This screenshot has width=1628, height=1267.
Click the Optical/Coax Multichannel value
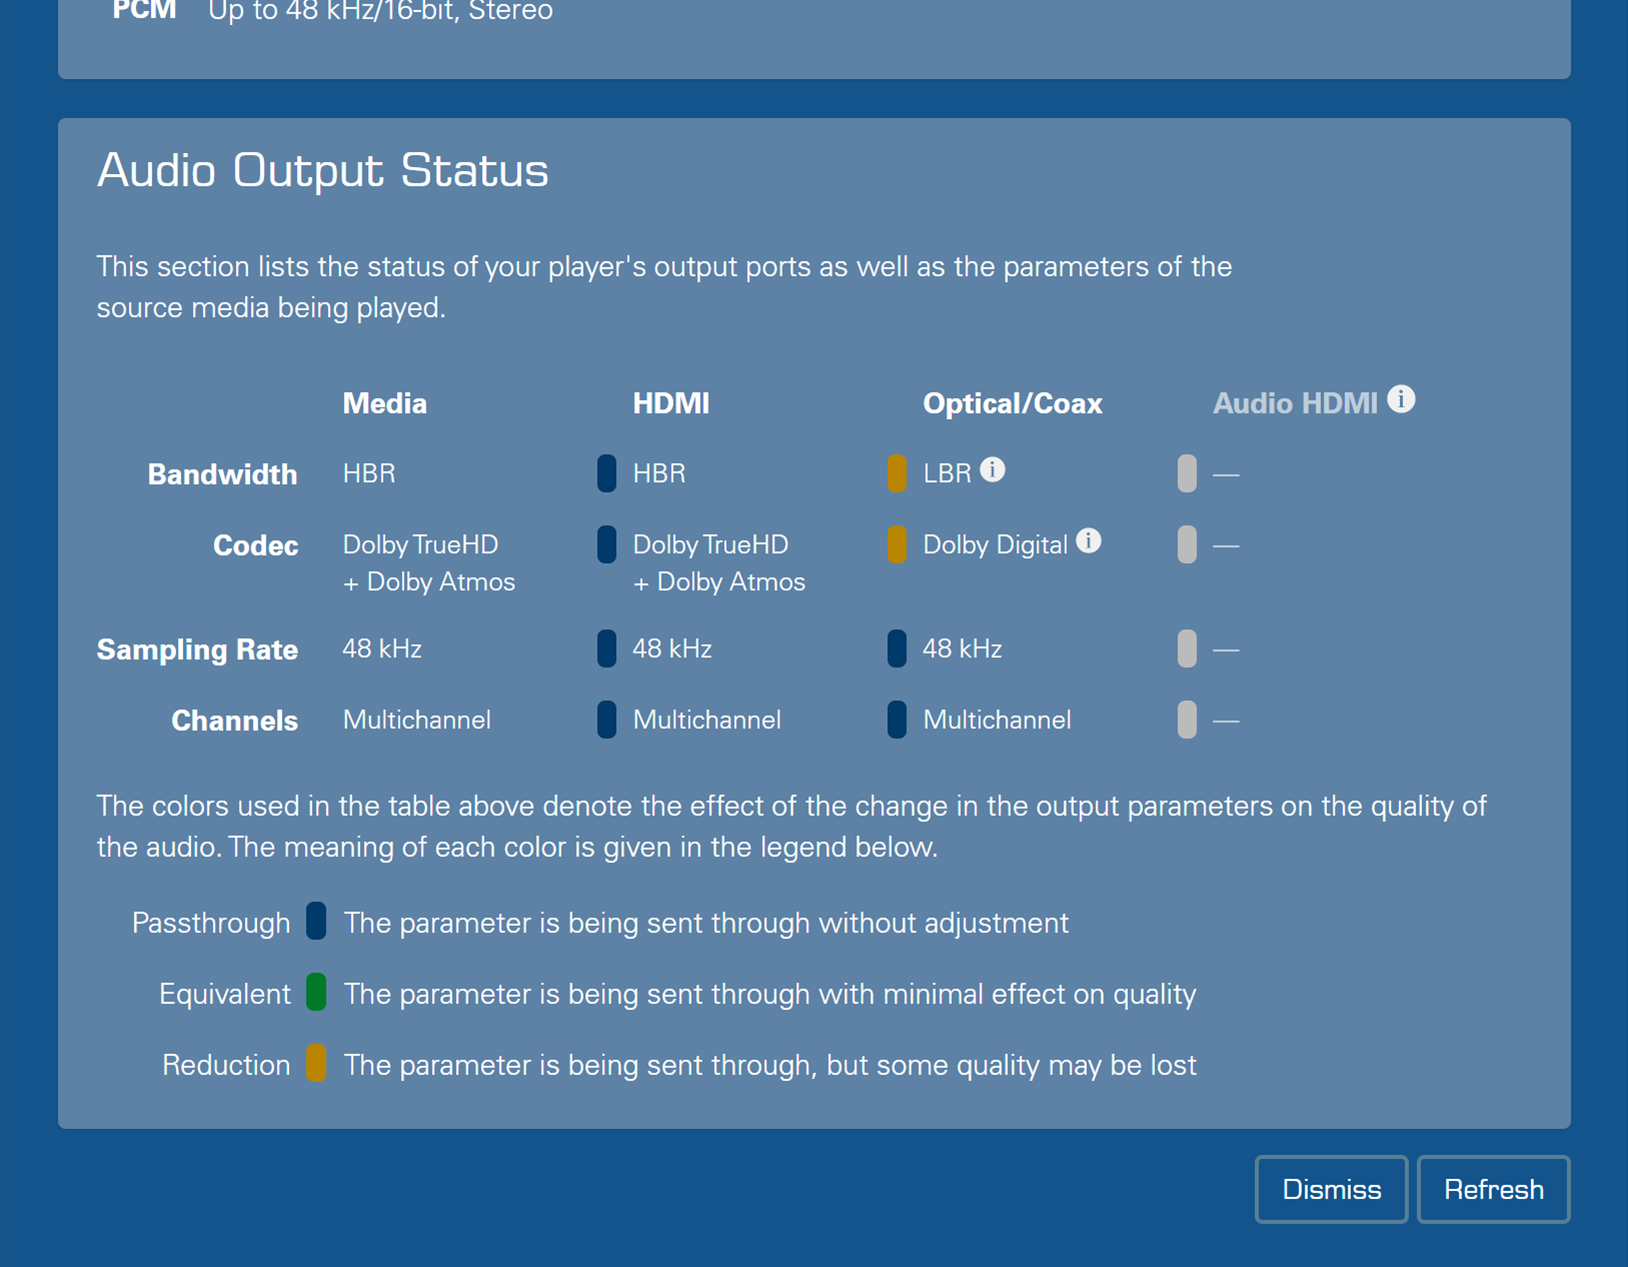[996, 720]
